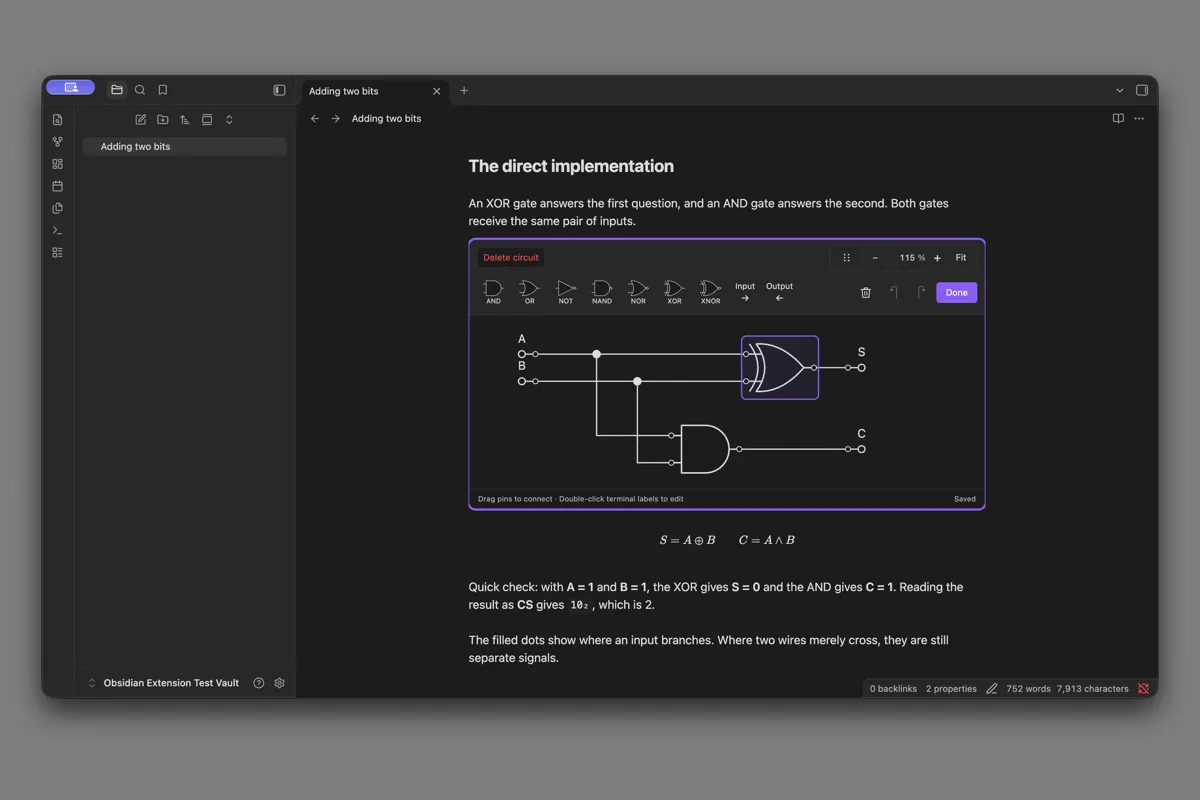Viewport: 1200px width, 800px height.
Task: Expand or collapse all folders
Action: click(x=229, y=120)
